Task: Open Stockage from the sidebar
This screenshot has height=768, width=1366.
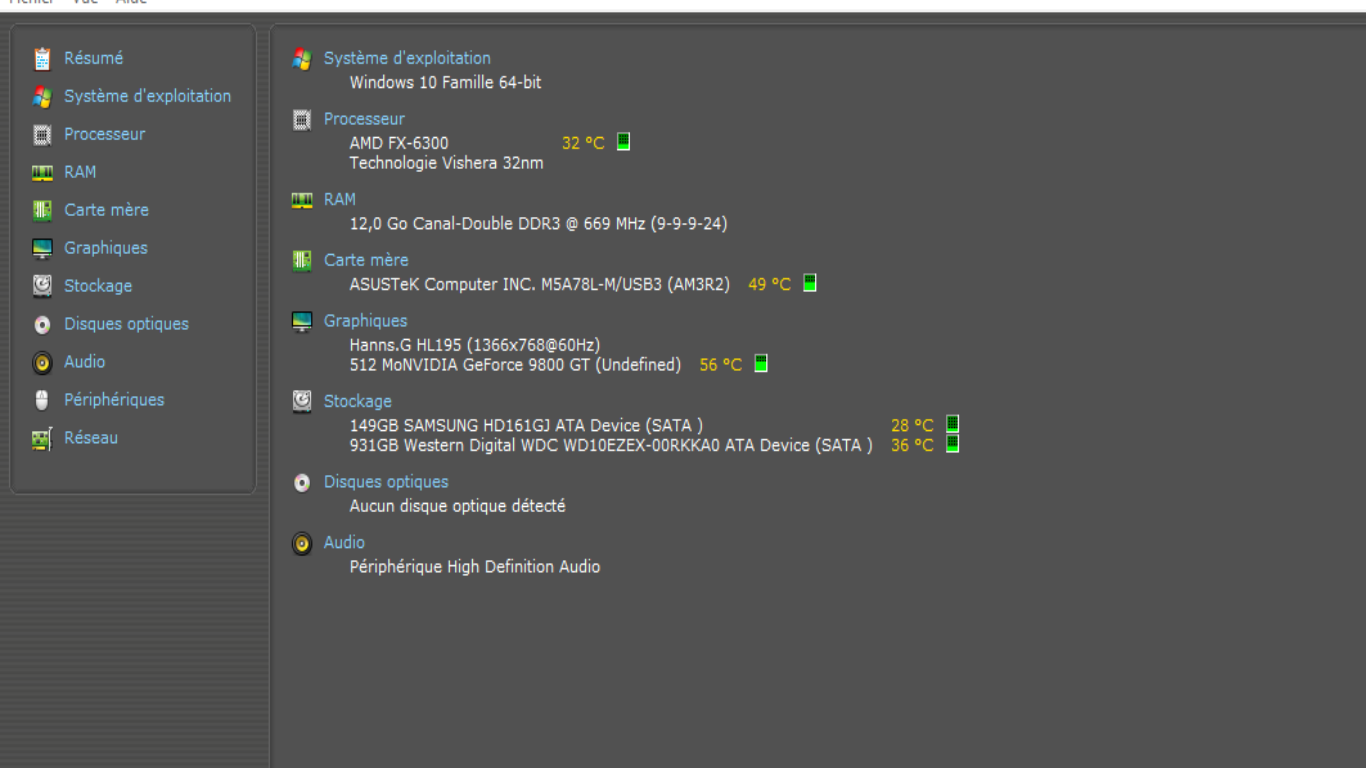Action: 97,286
